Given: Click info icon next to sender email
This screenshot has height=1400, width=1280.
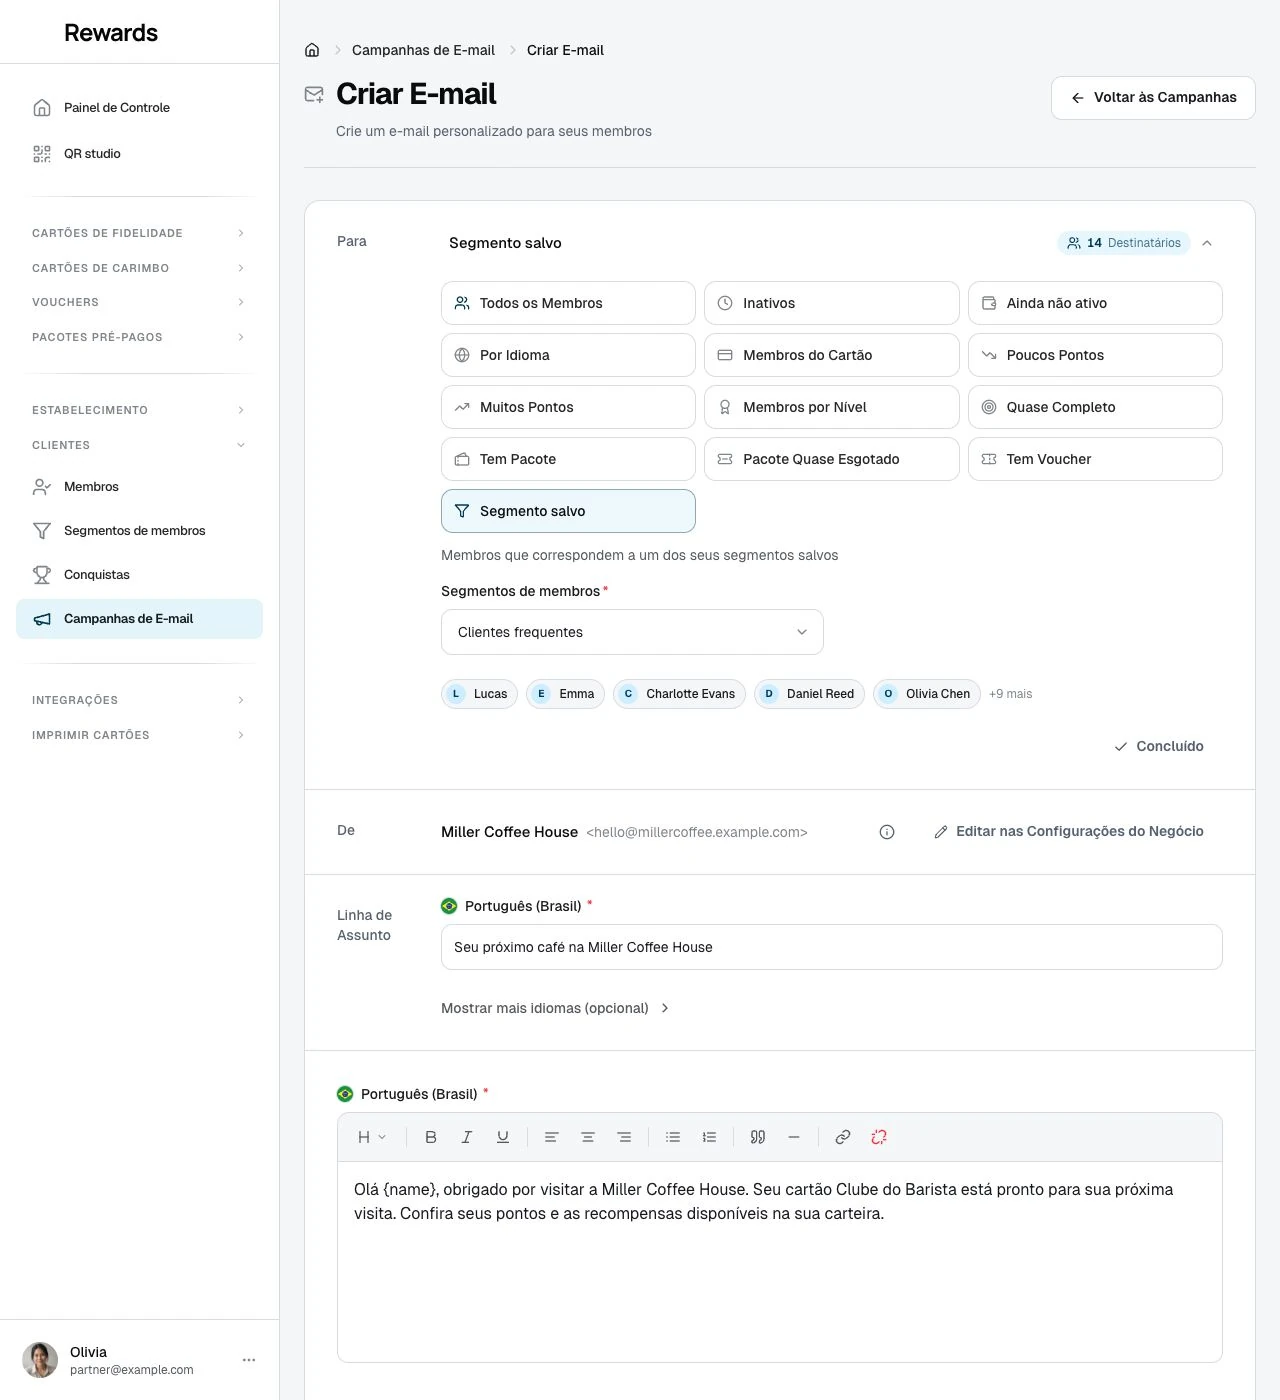Looking at the screenshot, I should (x=887, y=832).
